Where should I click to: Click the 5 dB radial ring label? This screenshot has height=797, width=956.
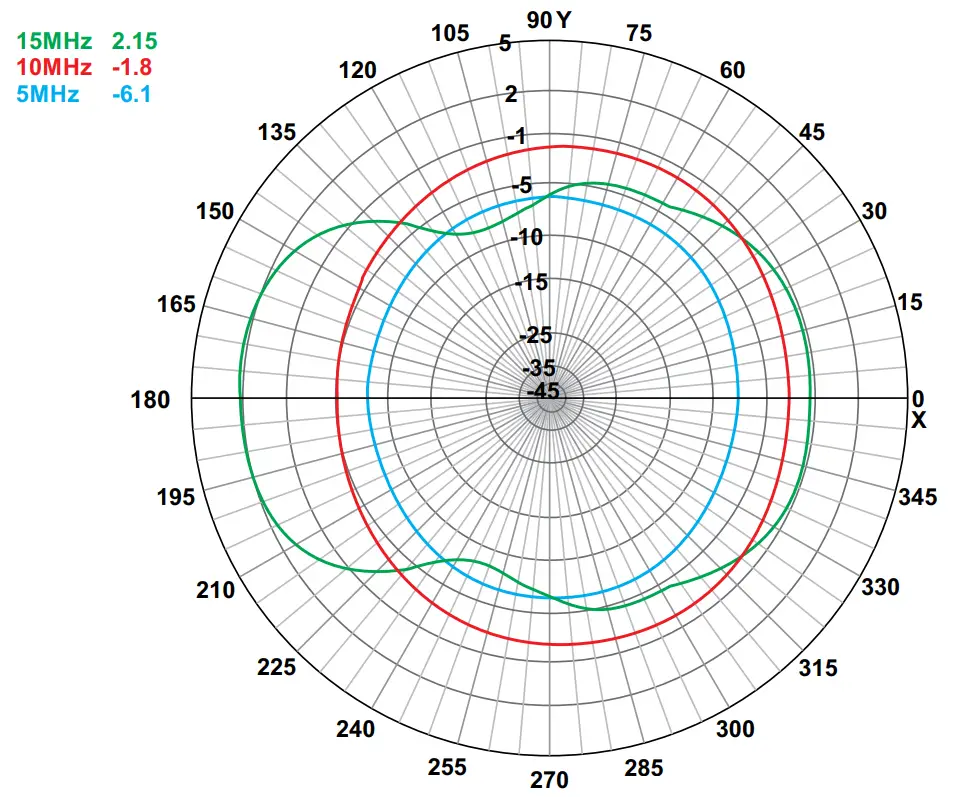click(505, 44)
